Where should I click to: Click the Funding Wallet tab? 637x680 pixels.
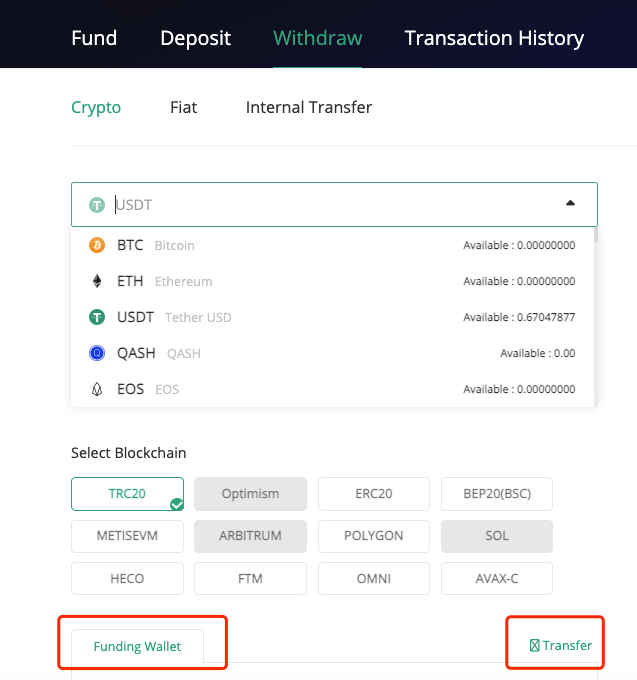(137, 646)
